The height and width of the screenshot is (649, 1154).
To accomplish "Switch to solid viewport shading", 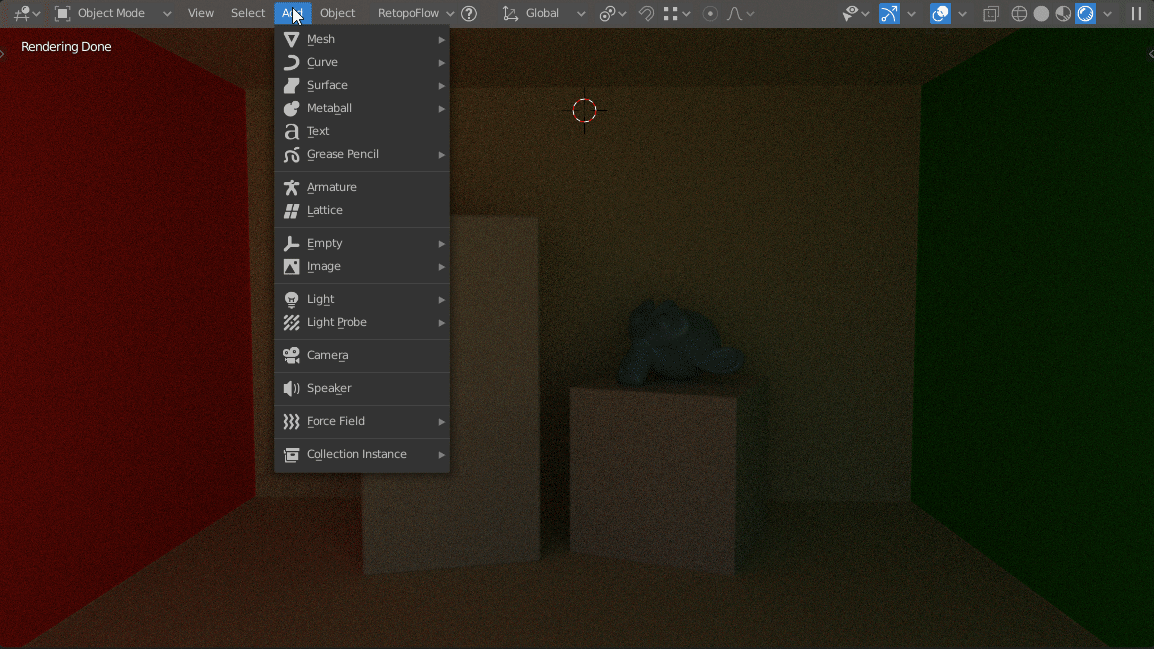I will point(1041,13).
